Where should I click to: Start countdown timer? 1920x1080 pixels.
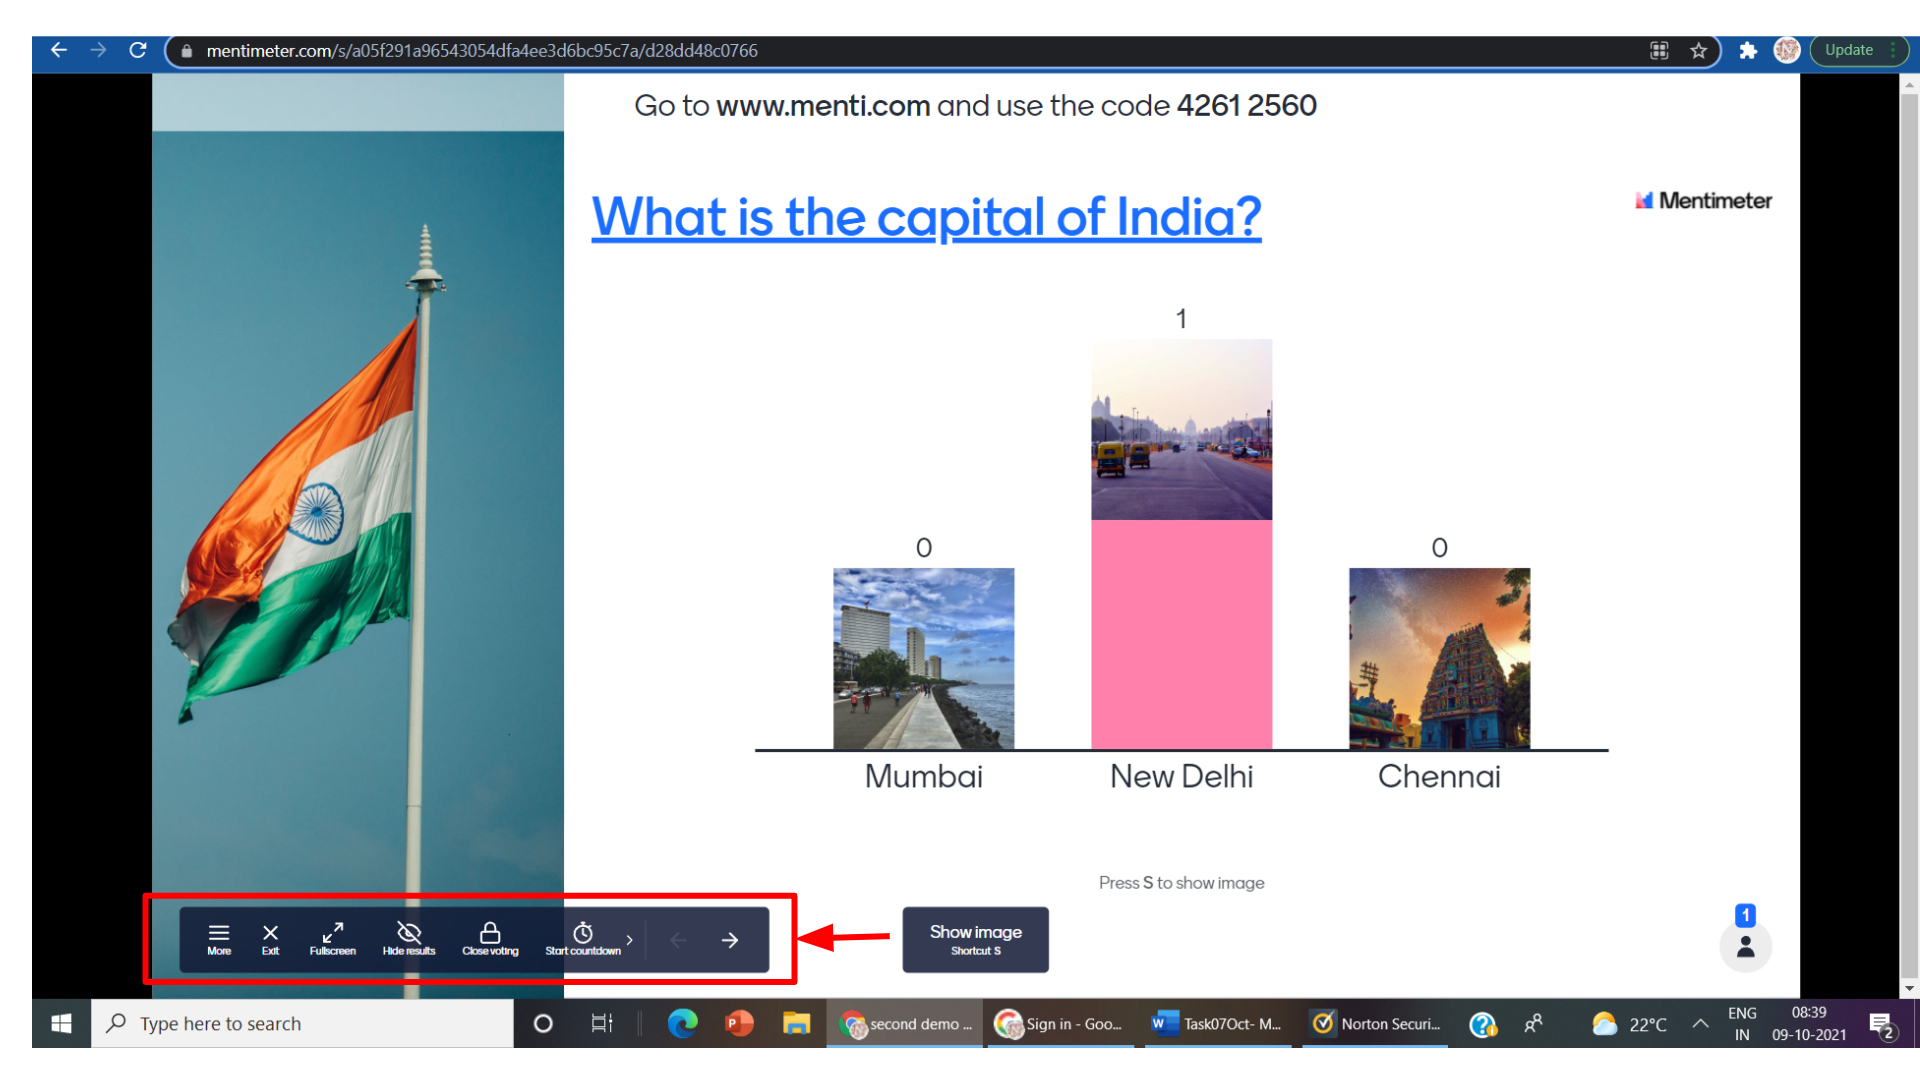point(583,938)
